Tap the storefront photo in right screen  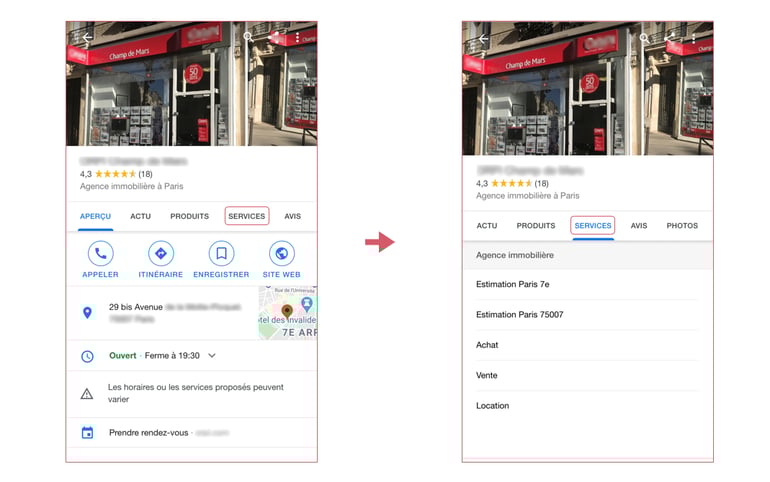(587, 88)
